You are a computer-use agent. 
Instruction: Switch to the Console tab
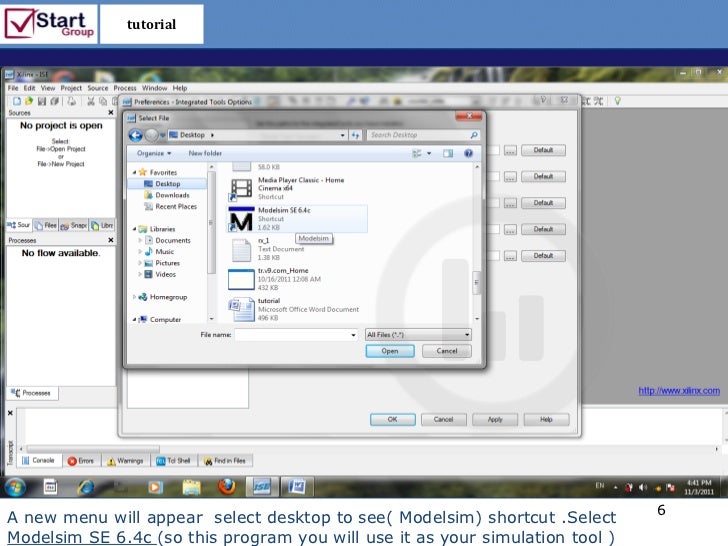[39, 461]
